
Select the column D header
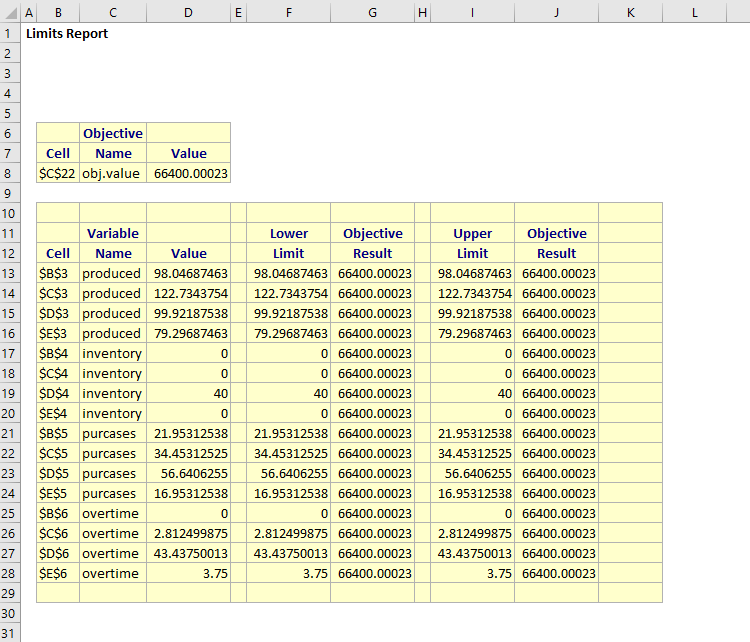[188, 12]
